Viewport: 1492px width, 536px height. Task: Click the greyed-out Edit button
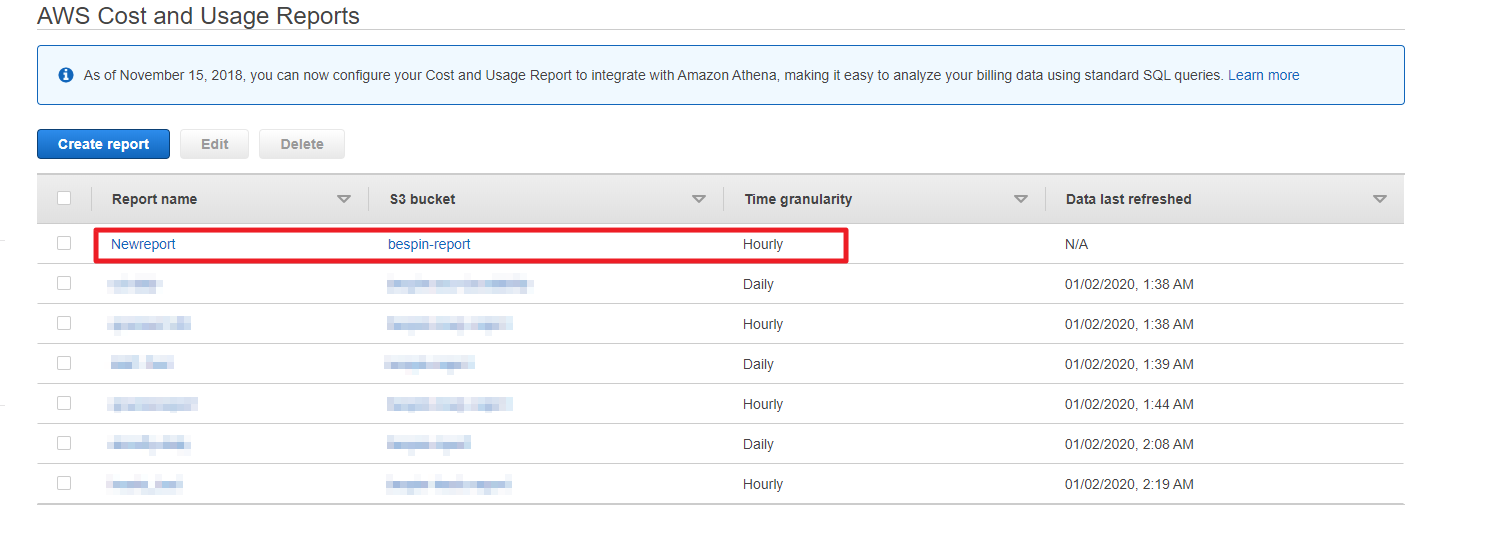point(215,144)
